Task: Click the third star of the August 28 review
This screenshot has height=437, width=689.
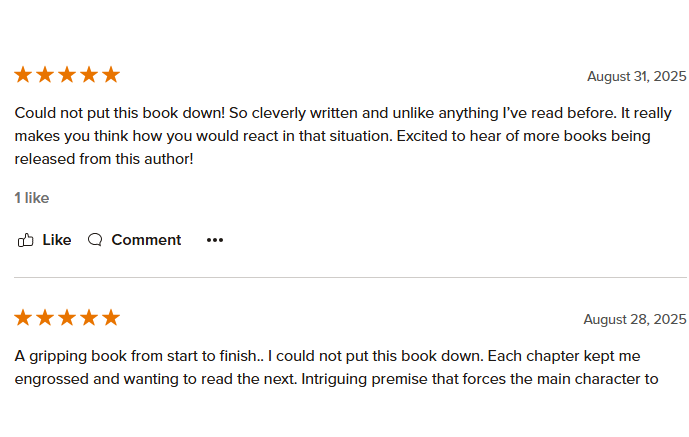Action: click(67, 318)
